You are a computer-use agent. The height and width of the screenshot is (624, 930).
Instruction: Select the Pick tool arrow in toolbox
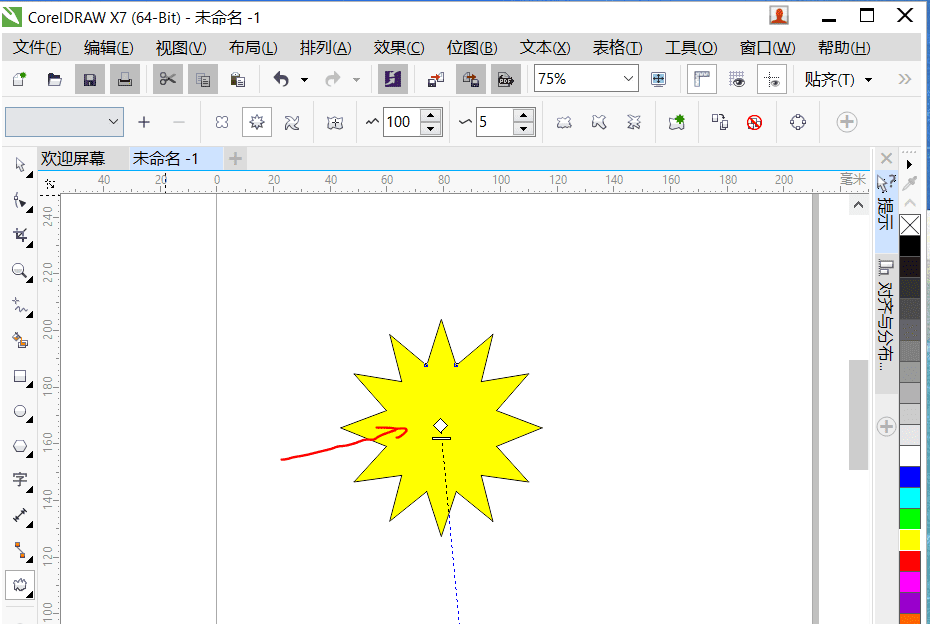[x=20, y=165]
